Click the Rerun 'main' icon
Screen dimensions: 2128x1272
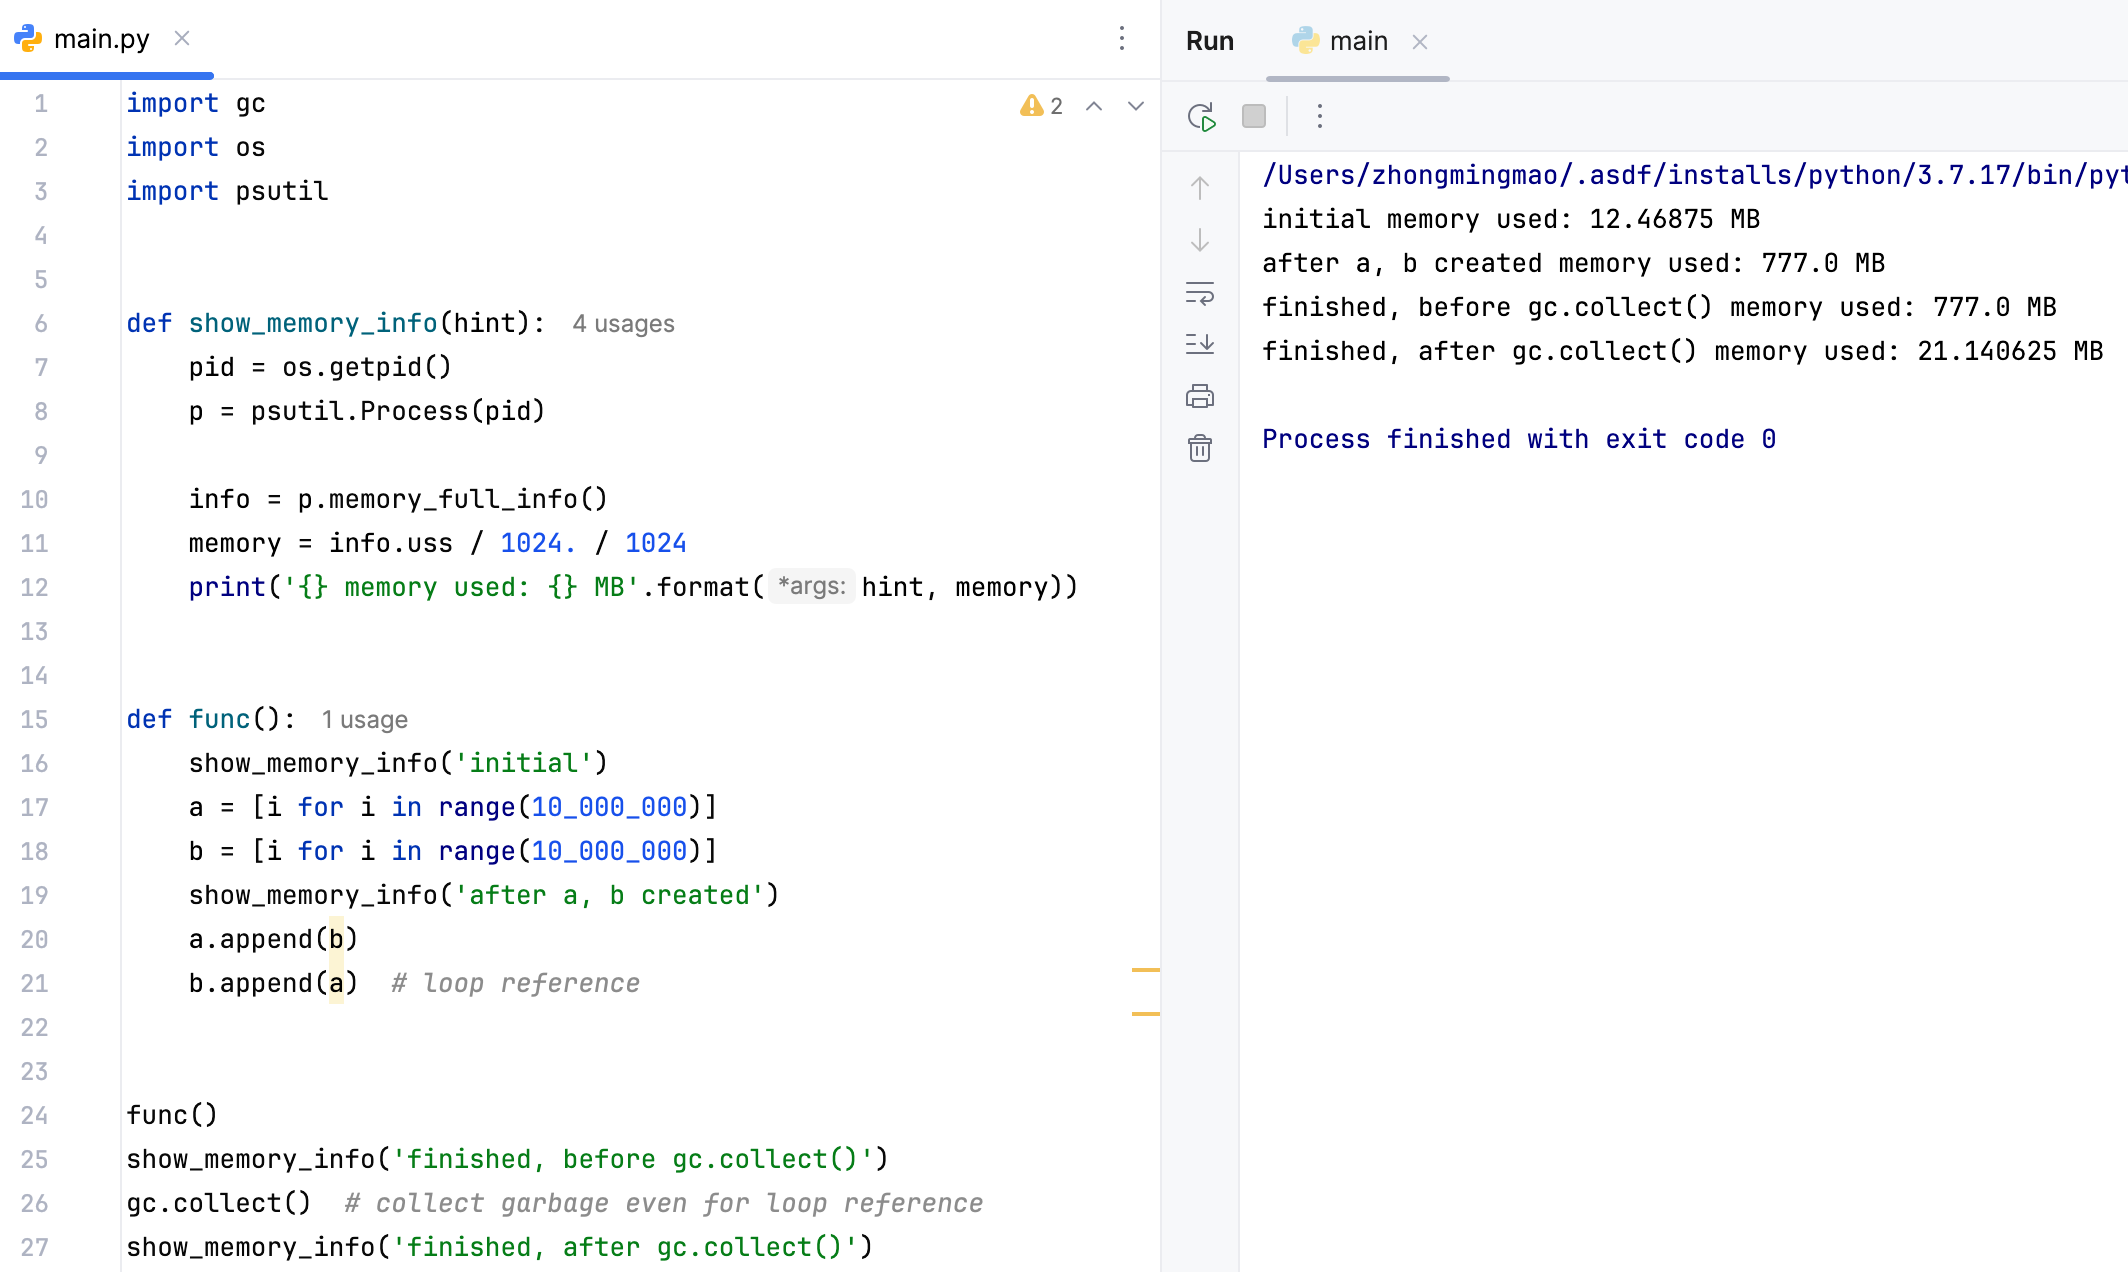pyautogui.click(x=1201, y=117)
